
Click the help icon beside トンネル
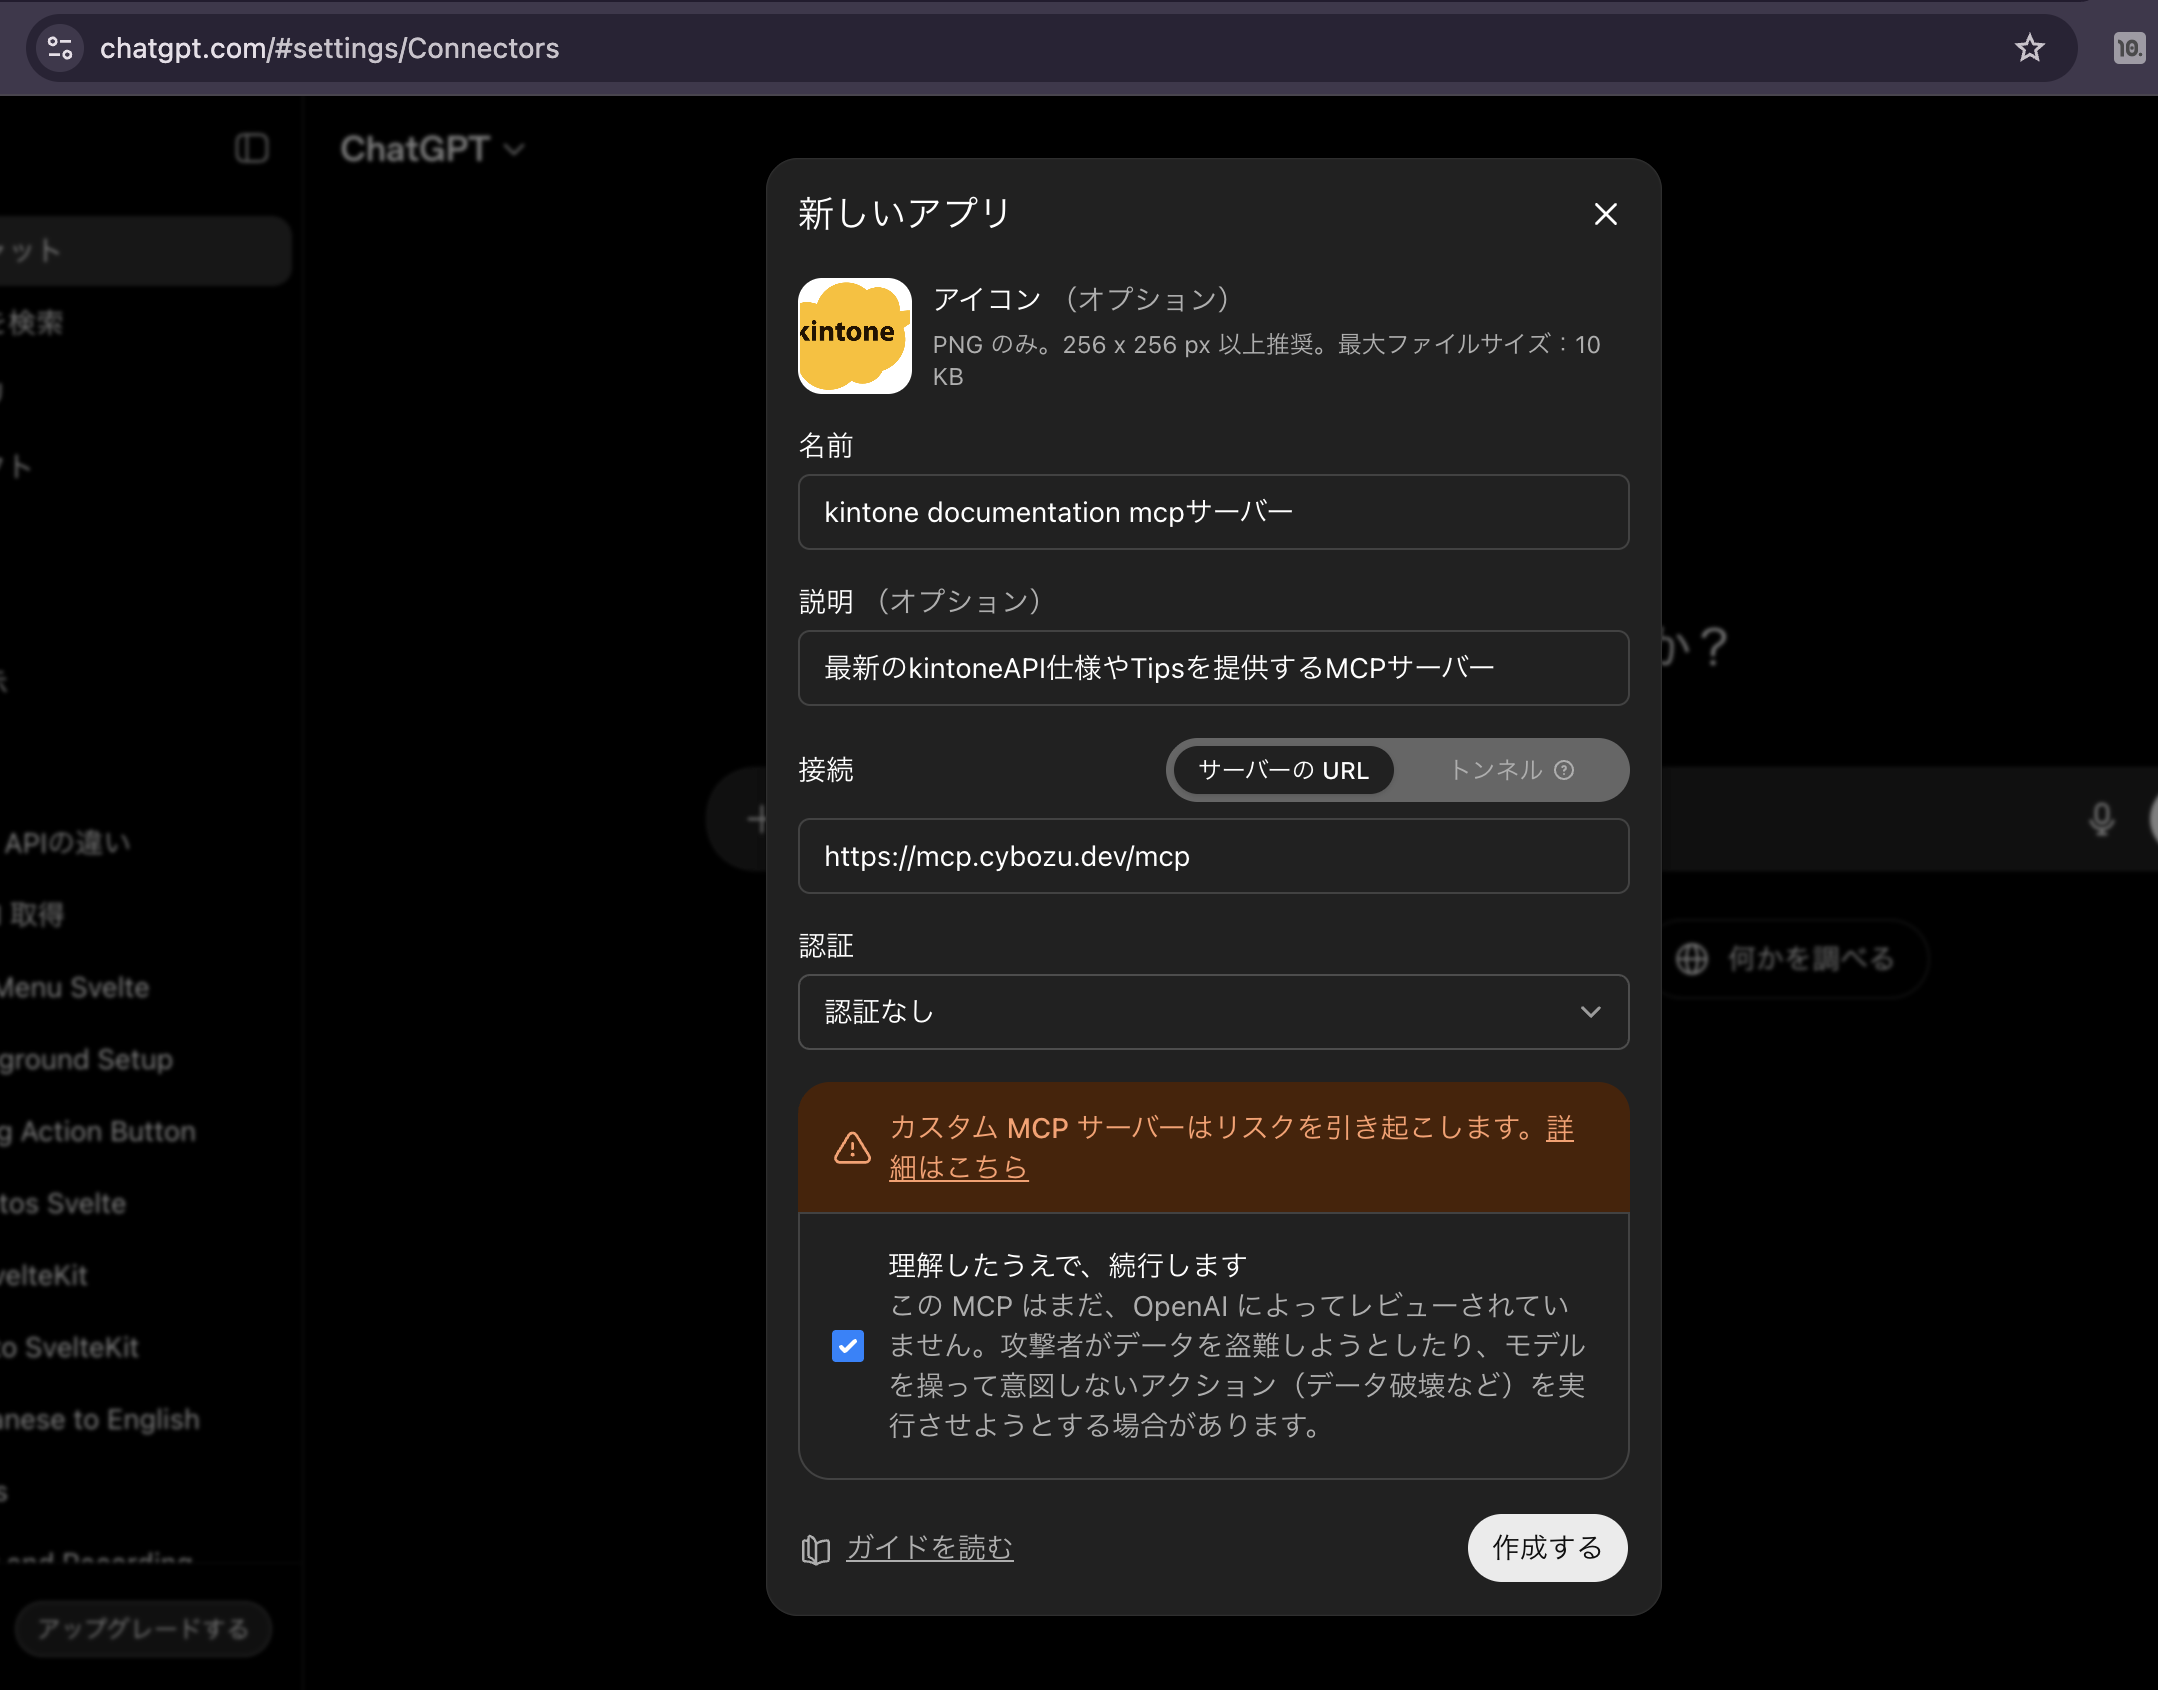pos(1565,769)
